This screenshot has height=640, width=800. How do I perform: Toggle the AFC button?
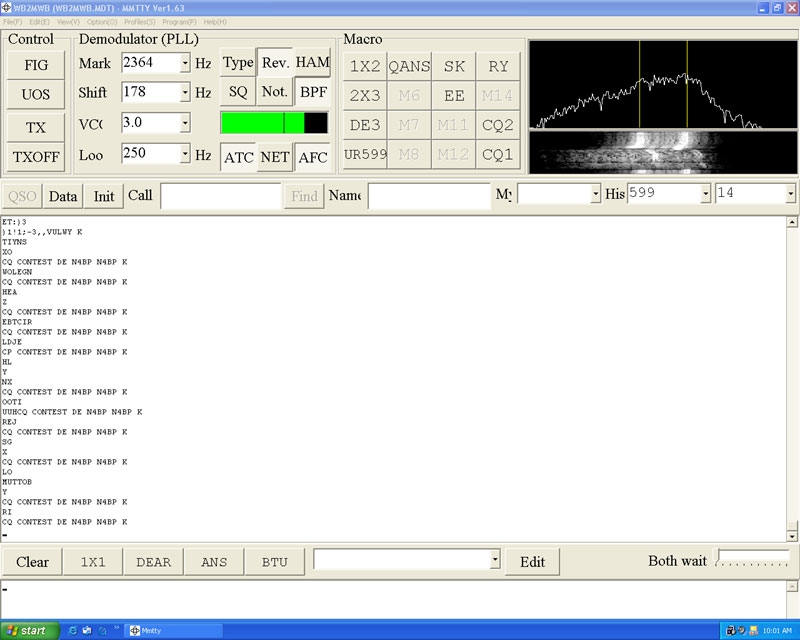(x=313, y=157)
